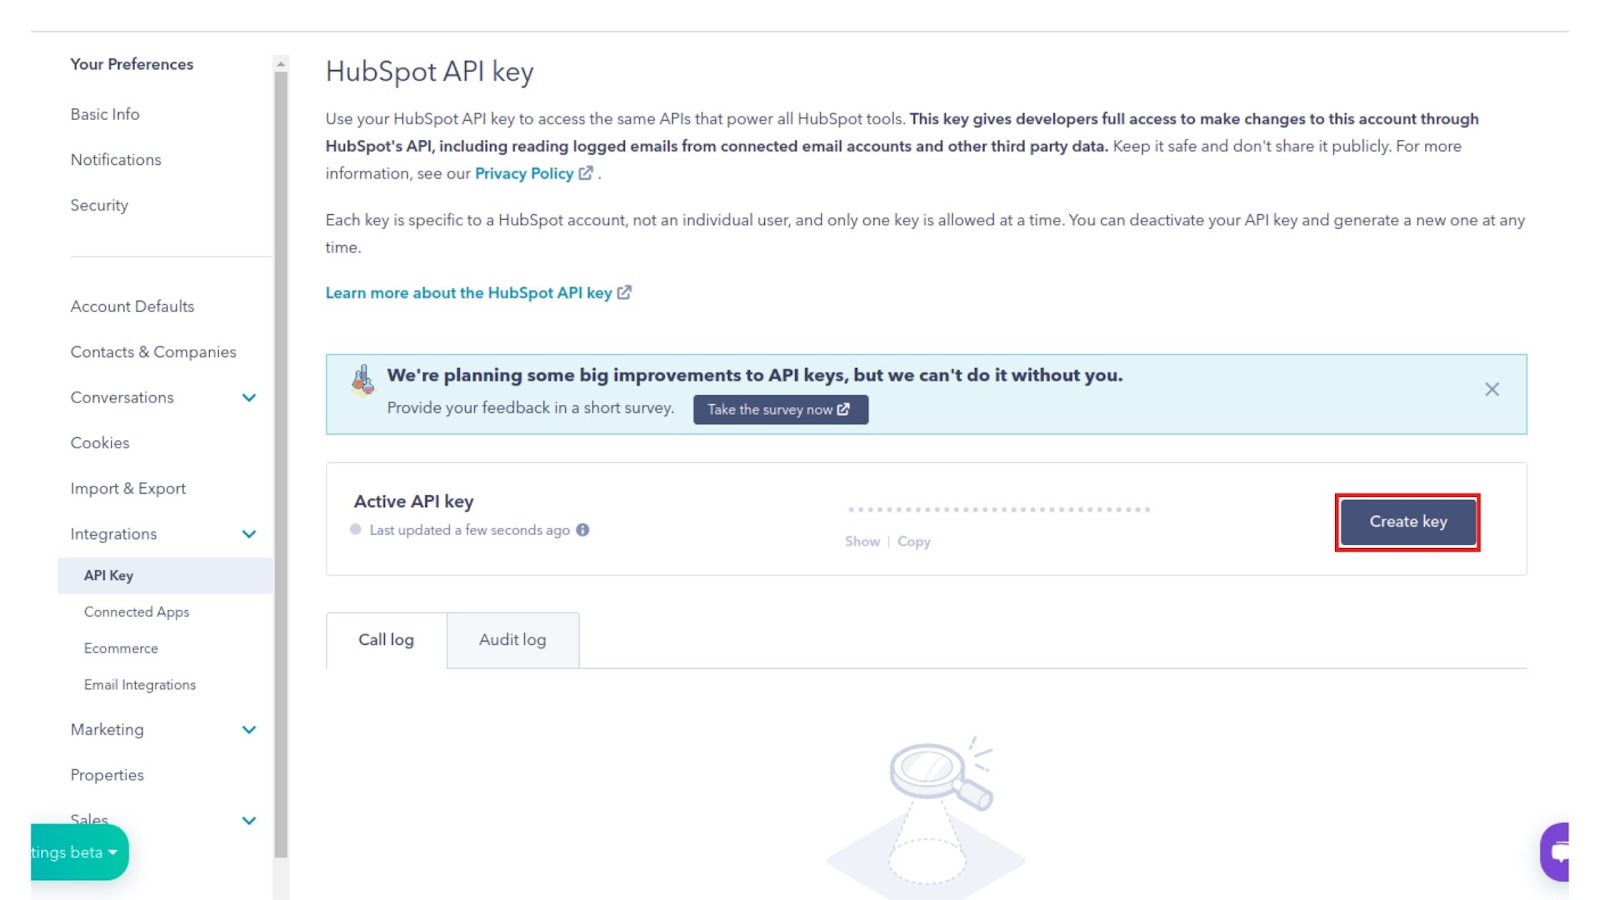
Task: Open Ecommerce under Integrations
Action: click(x=121, y=648)
